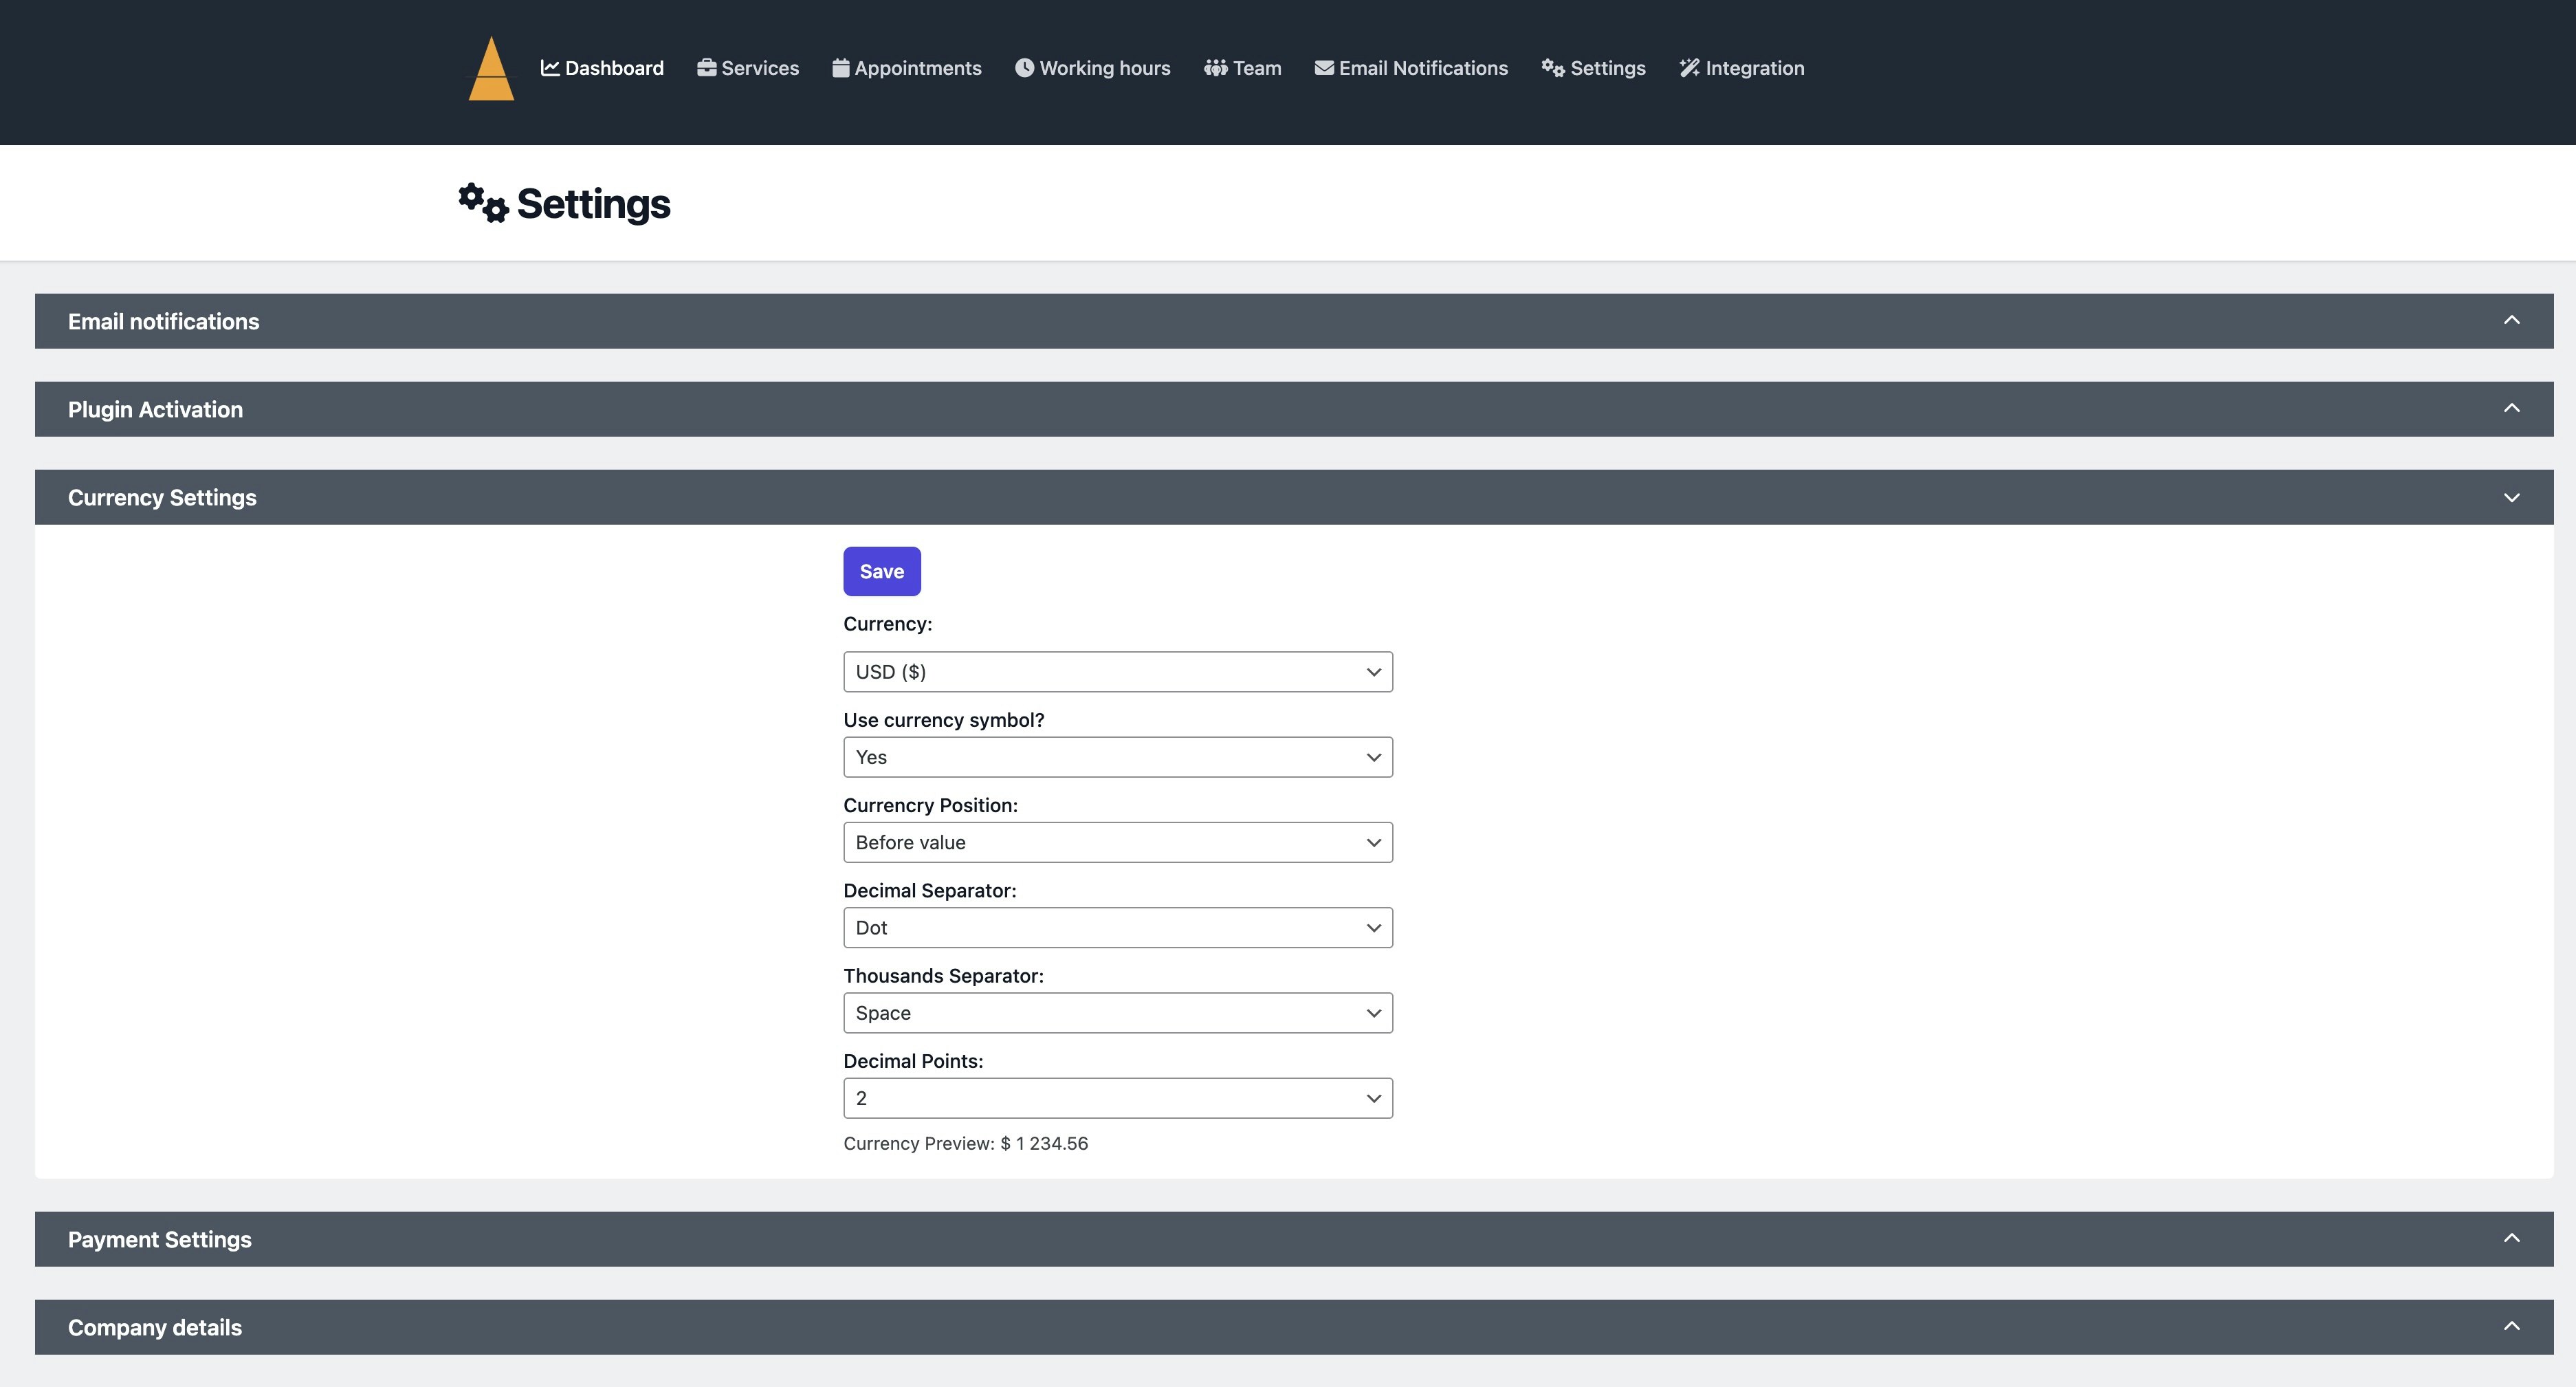The width and height of the screenshot is (2576, 1387).
Task: Click the Plugin Activation accordion title
Action: point(155,409)
